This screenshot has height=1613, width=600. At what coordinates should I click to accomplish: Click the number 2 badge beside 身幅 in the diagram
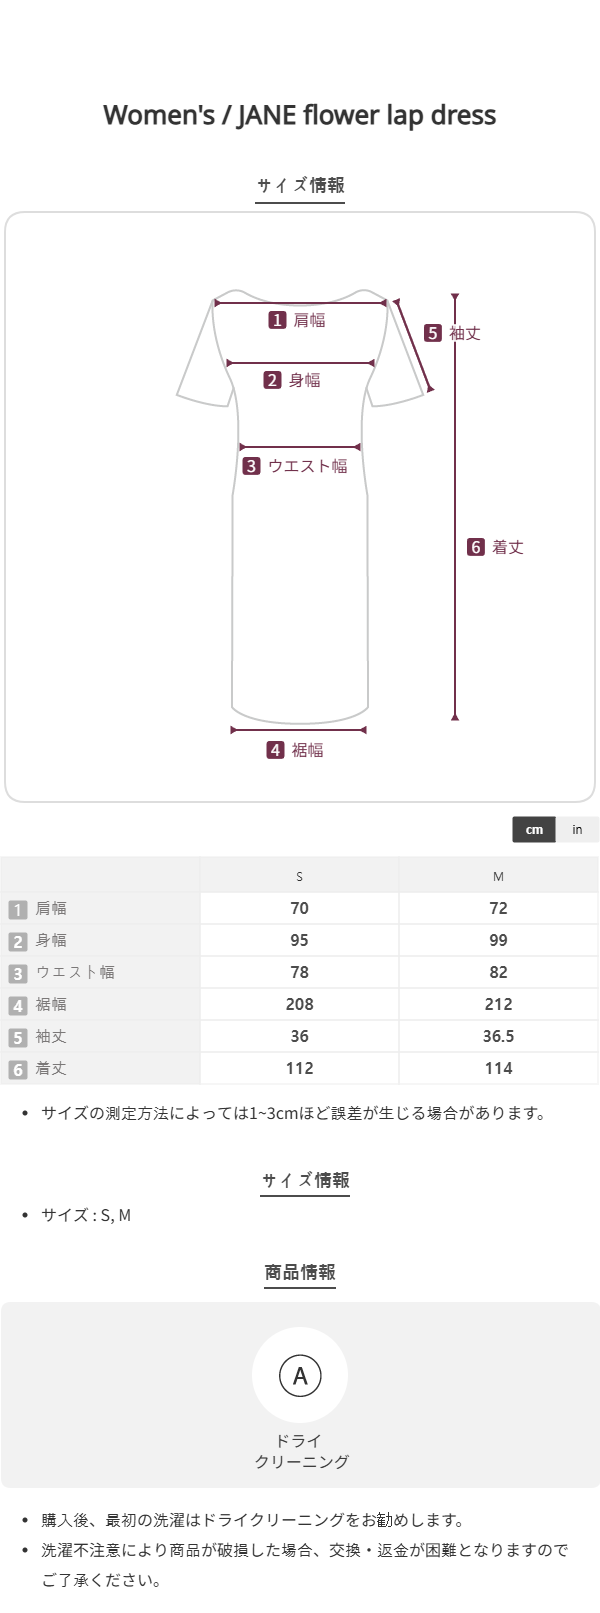pyautogui.click(x=273, y=380)
